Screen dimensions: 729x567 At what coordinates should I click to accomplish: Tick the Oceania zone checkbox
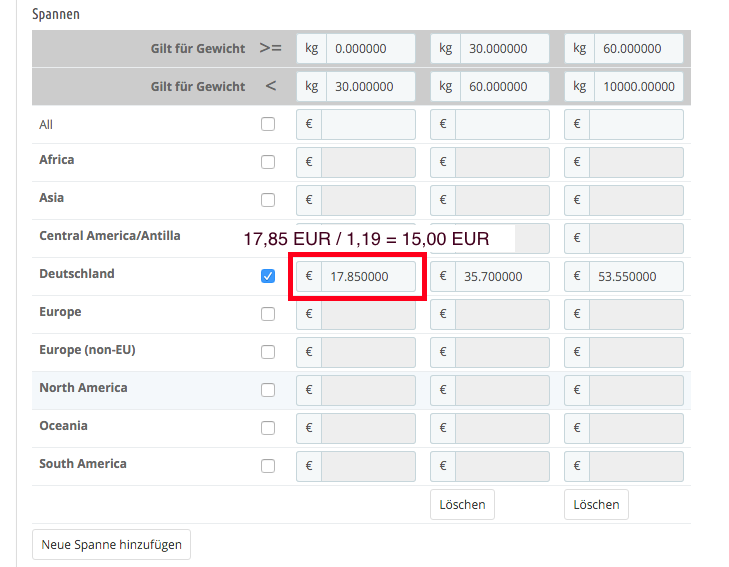click(x=267, y=428)
